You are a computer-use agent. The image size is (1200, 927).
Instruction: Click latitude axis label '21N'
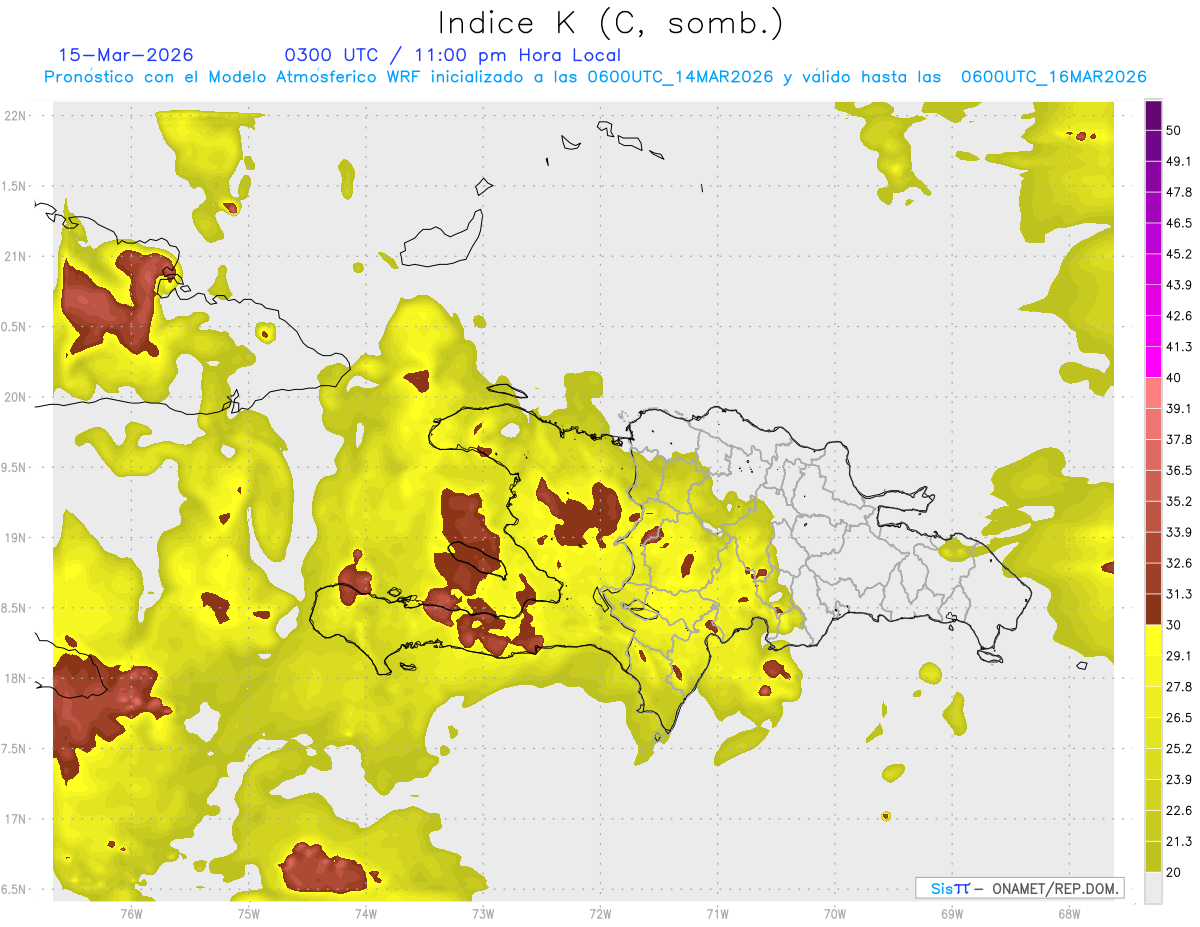pos(16,256)
